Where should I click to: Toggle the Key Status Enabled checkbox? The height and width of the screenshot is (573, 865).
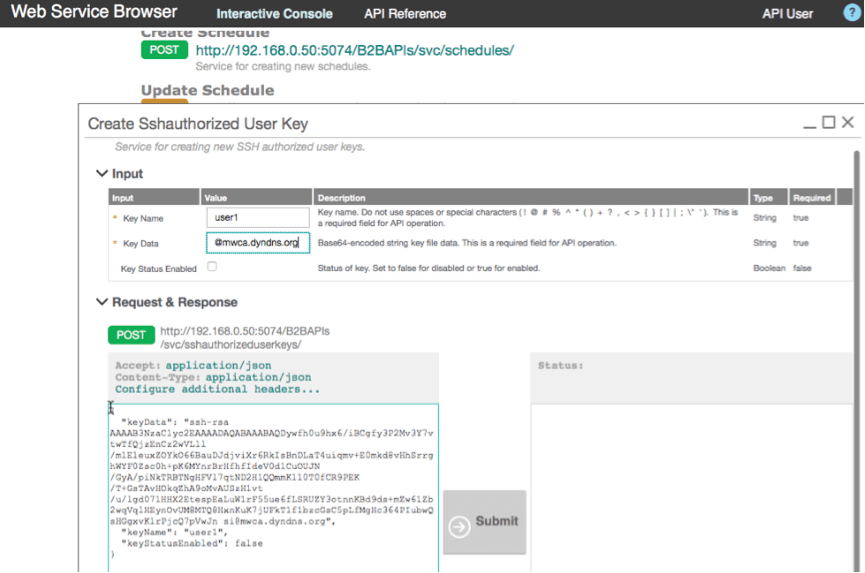coord(212,266)
